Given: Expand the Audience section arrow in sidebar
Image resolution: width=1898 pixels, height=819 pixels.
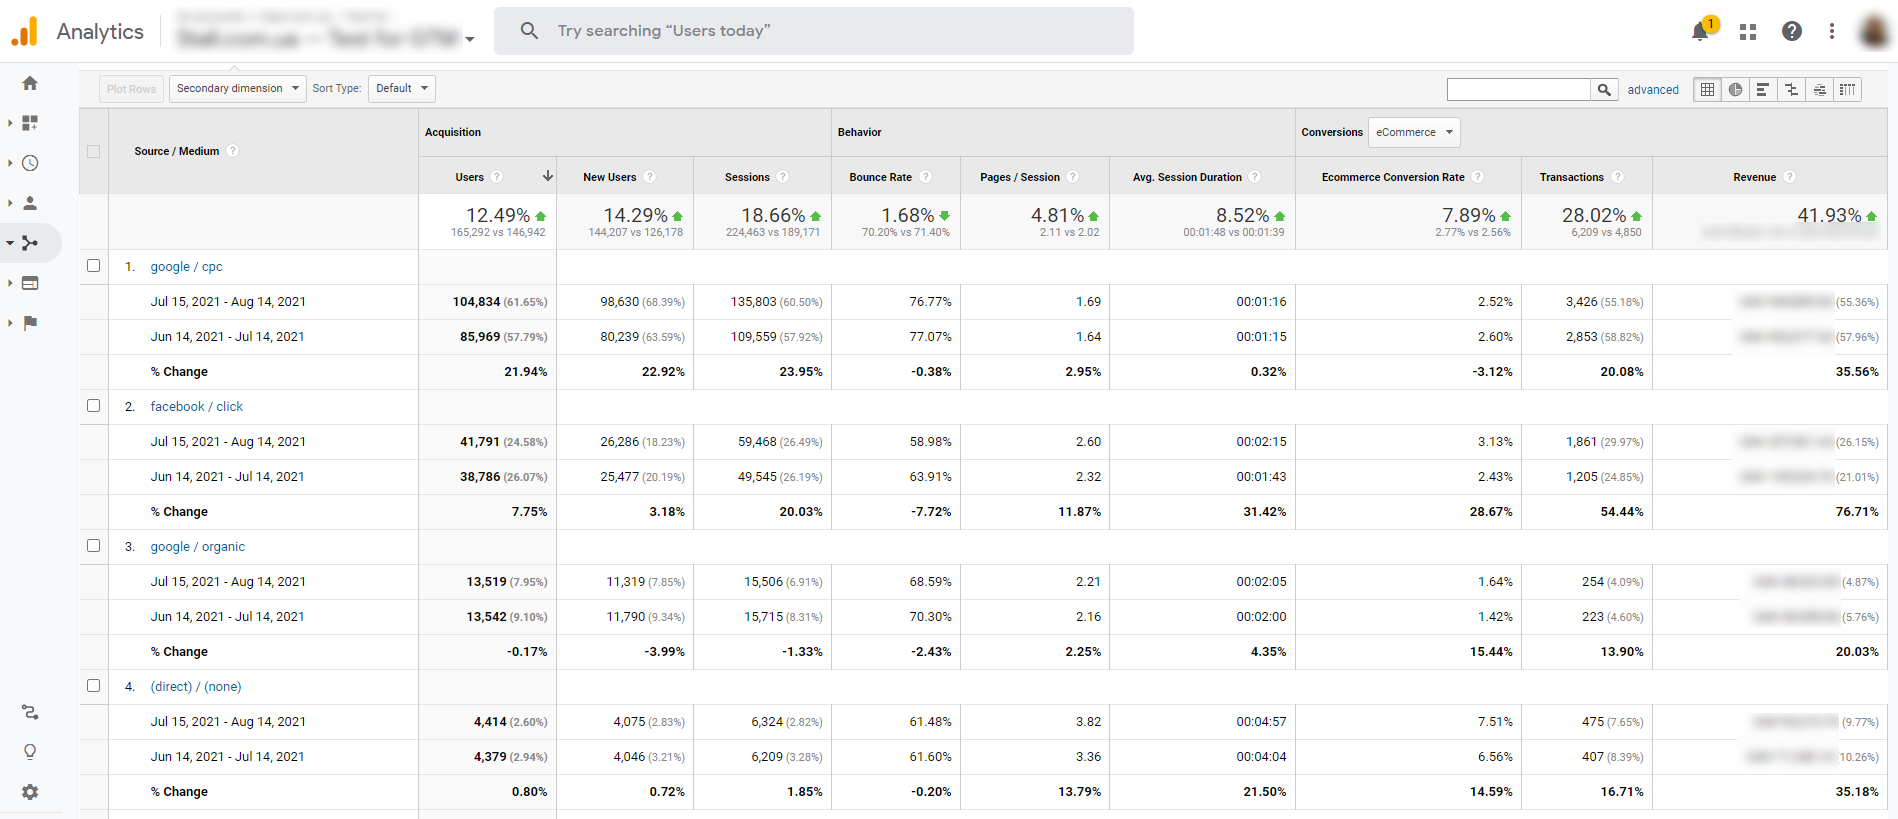Looking at the screenshot, I should point(10,203).
